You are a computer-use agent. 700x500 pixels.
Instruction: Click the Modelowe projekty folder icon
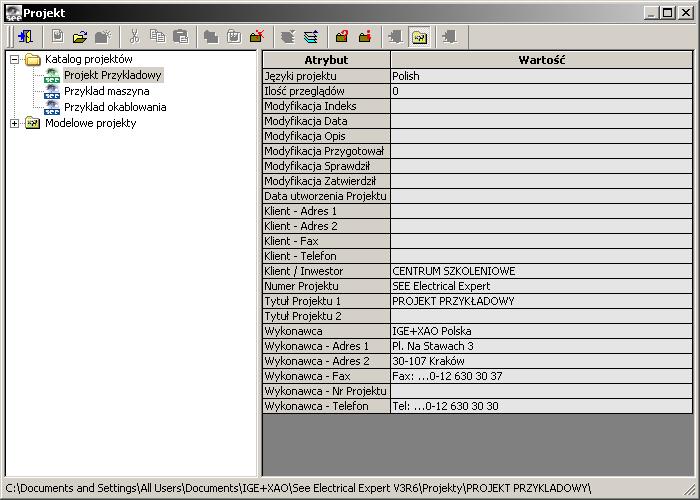click(x=33, y=122)
